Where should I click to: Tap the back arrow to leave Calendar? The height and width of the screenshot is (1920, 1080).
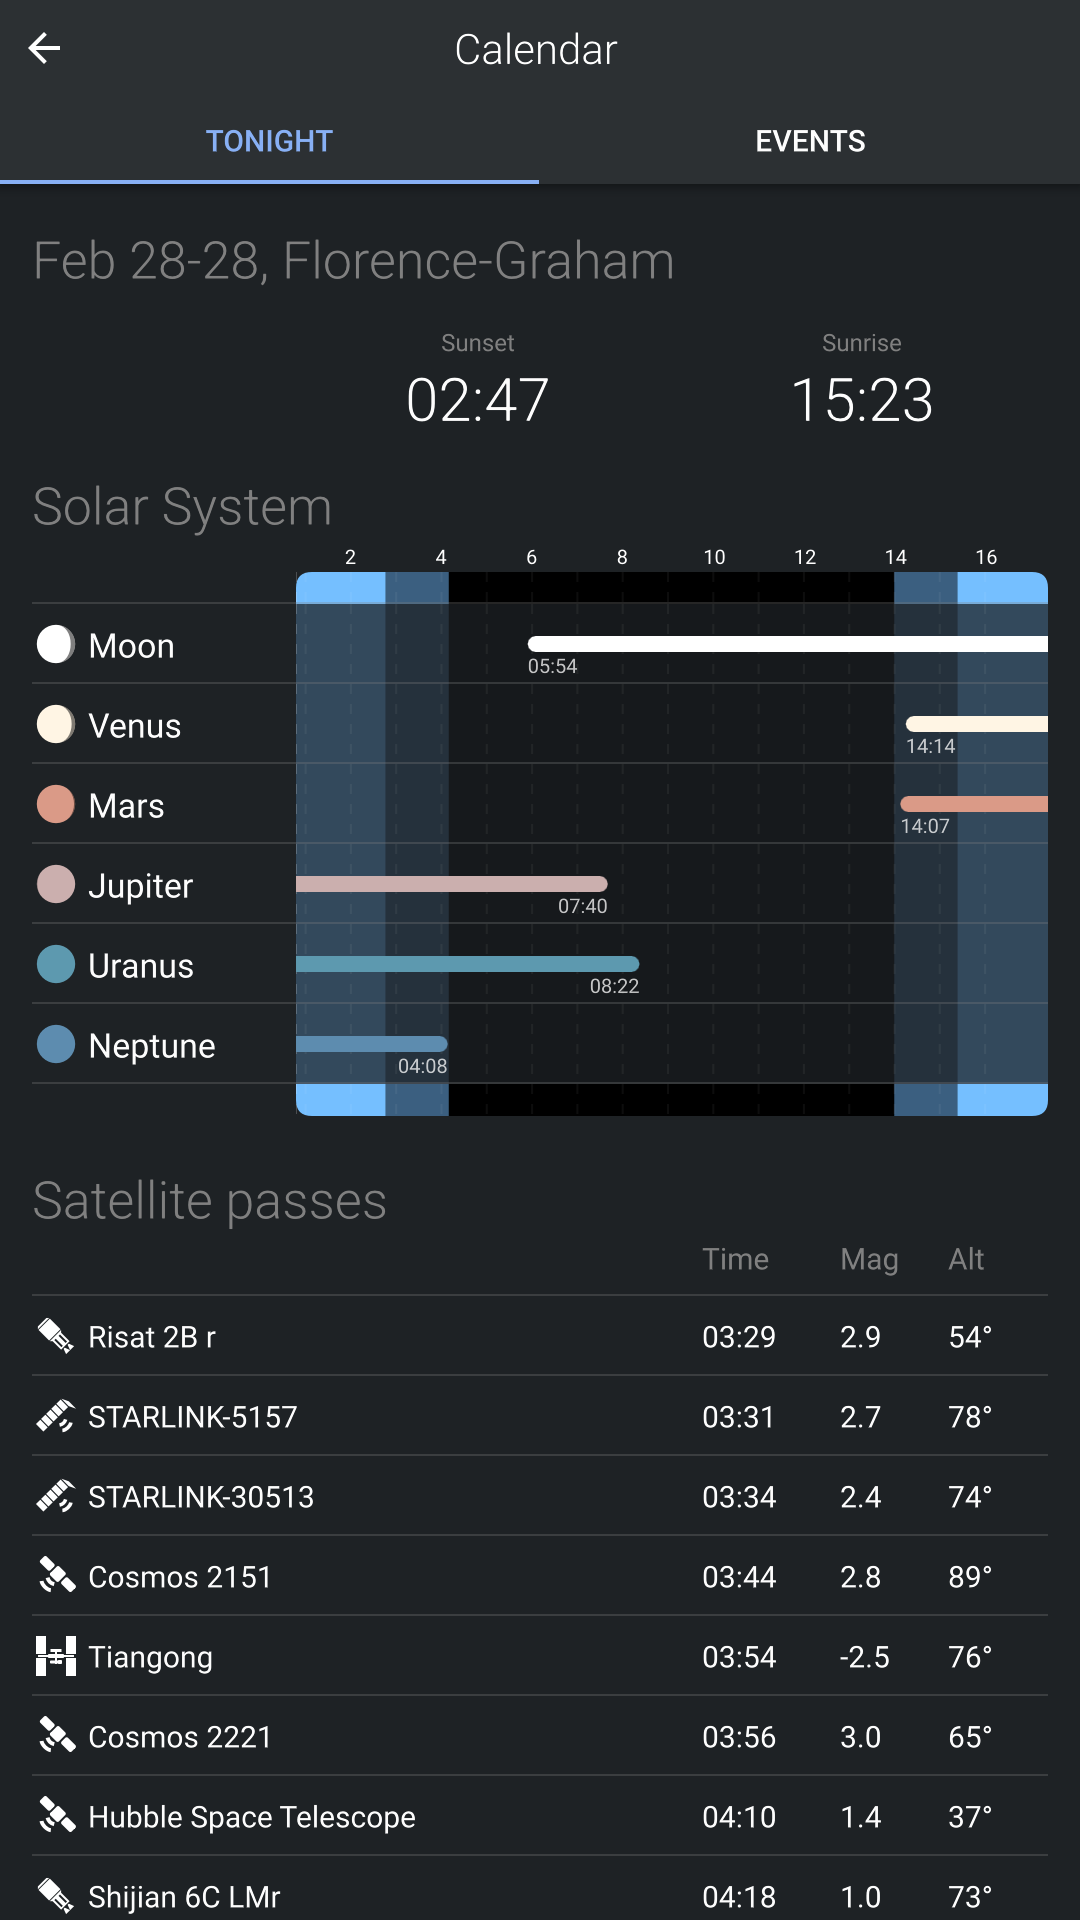point(45,47)
